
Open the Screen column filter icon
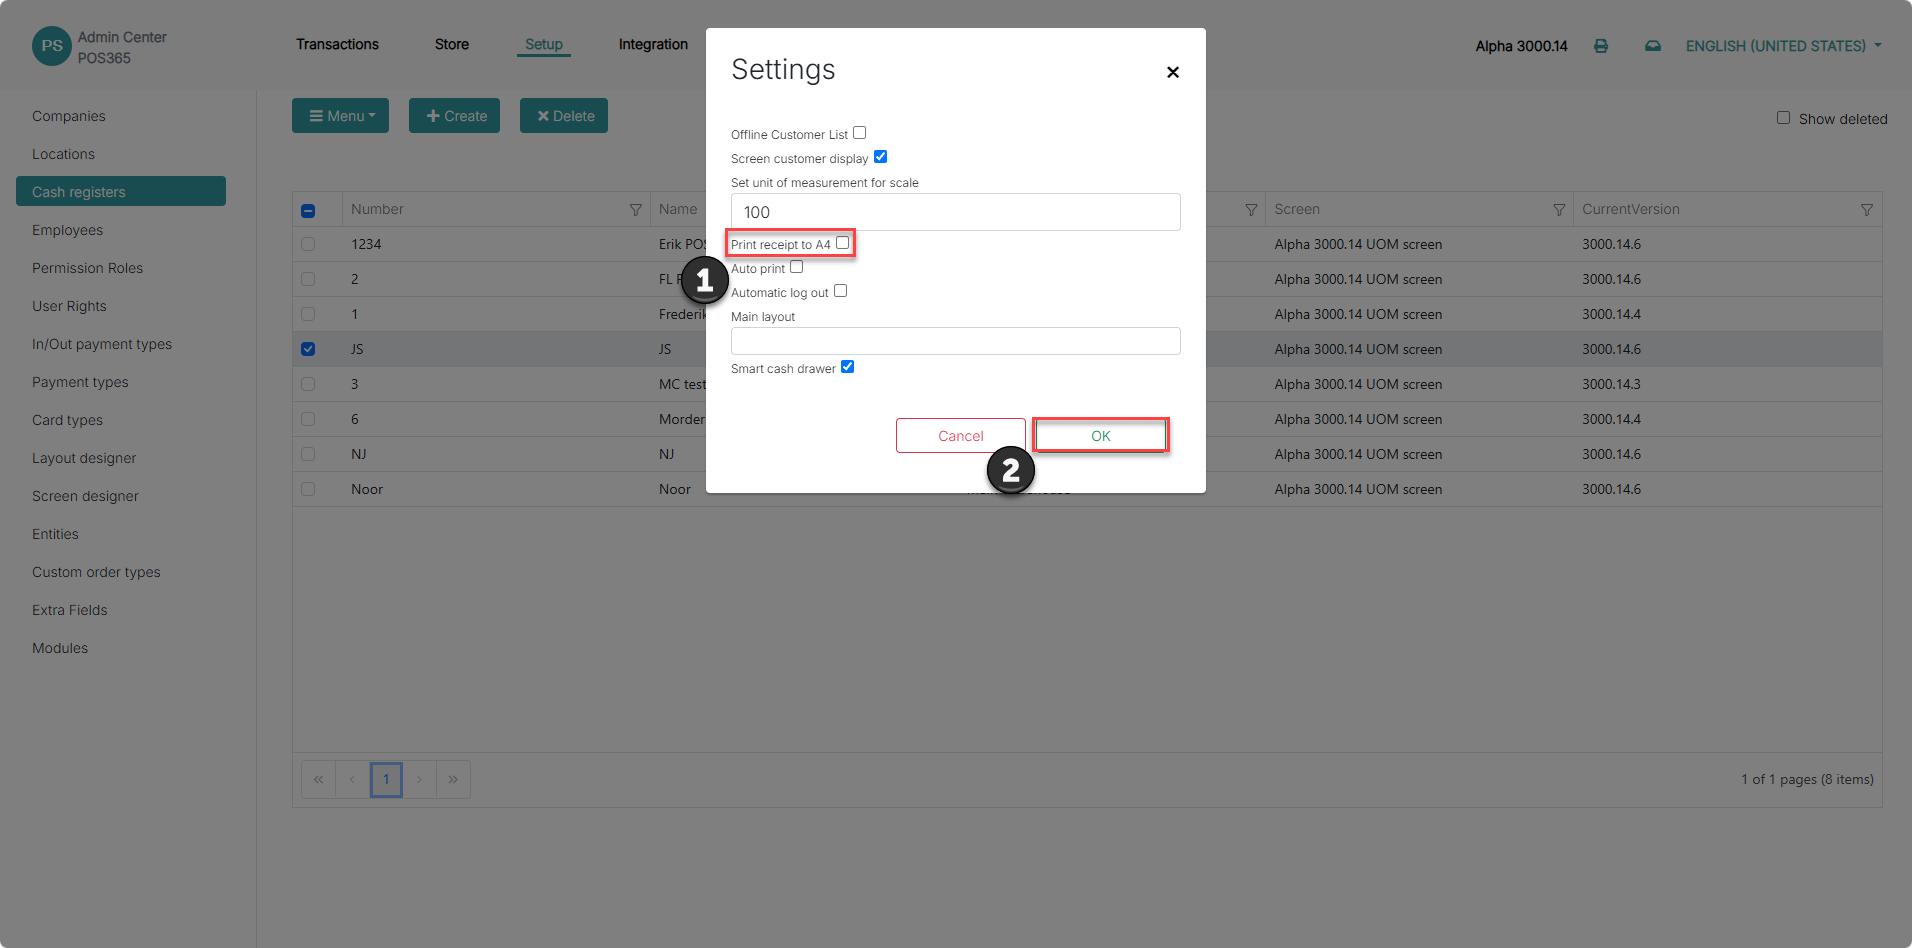1559,210
